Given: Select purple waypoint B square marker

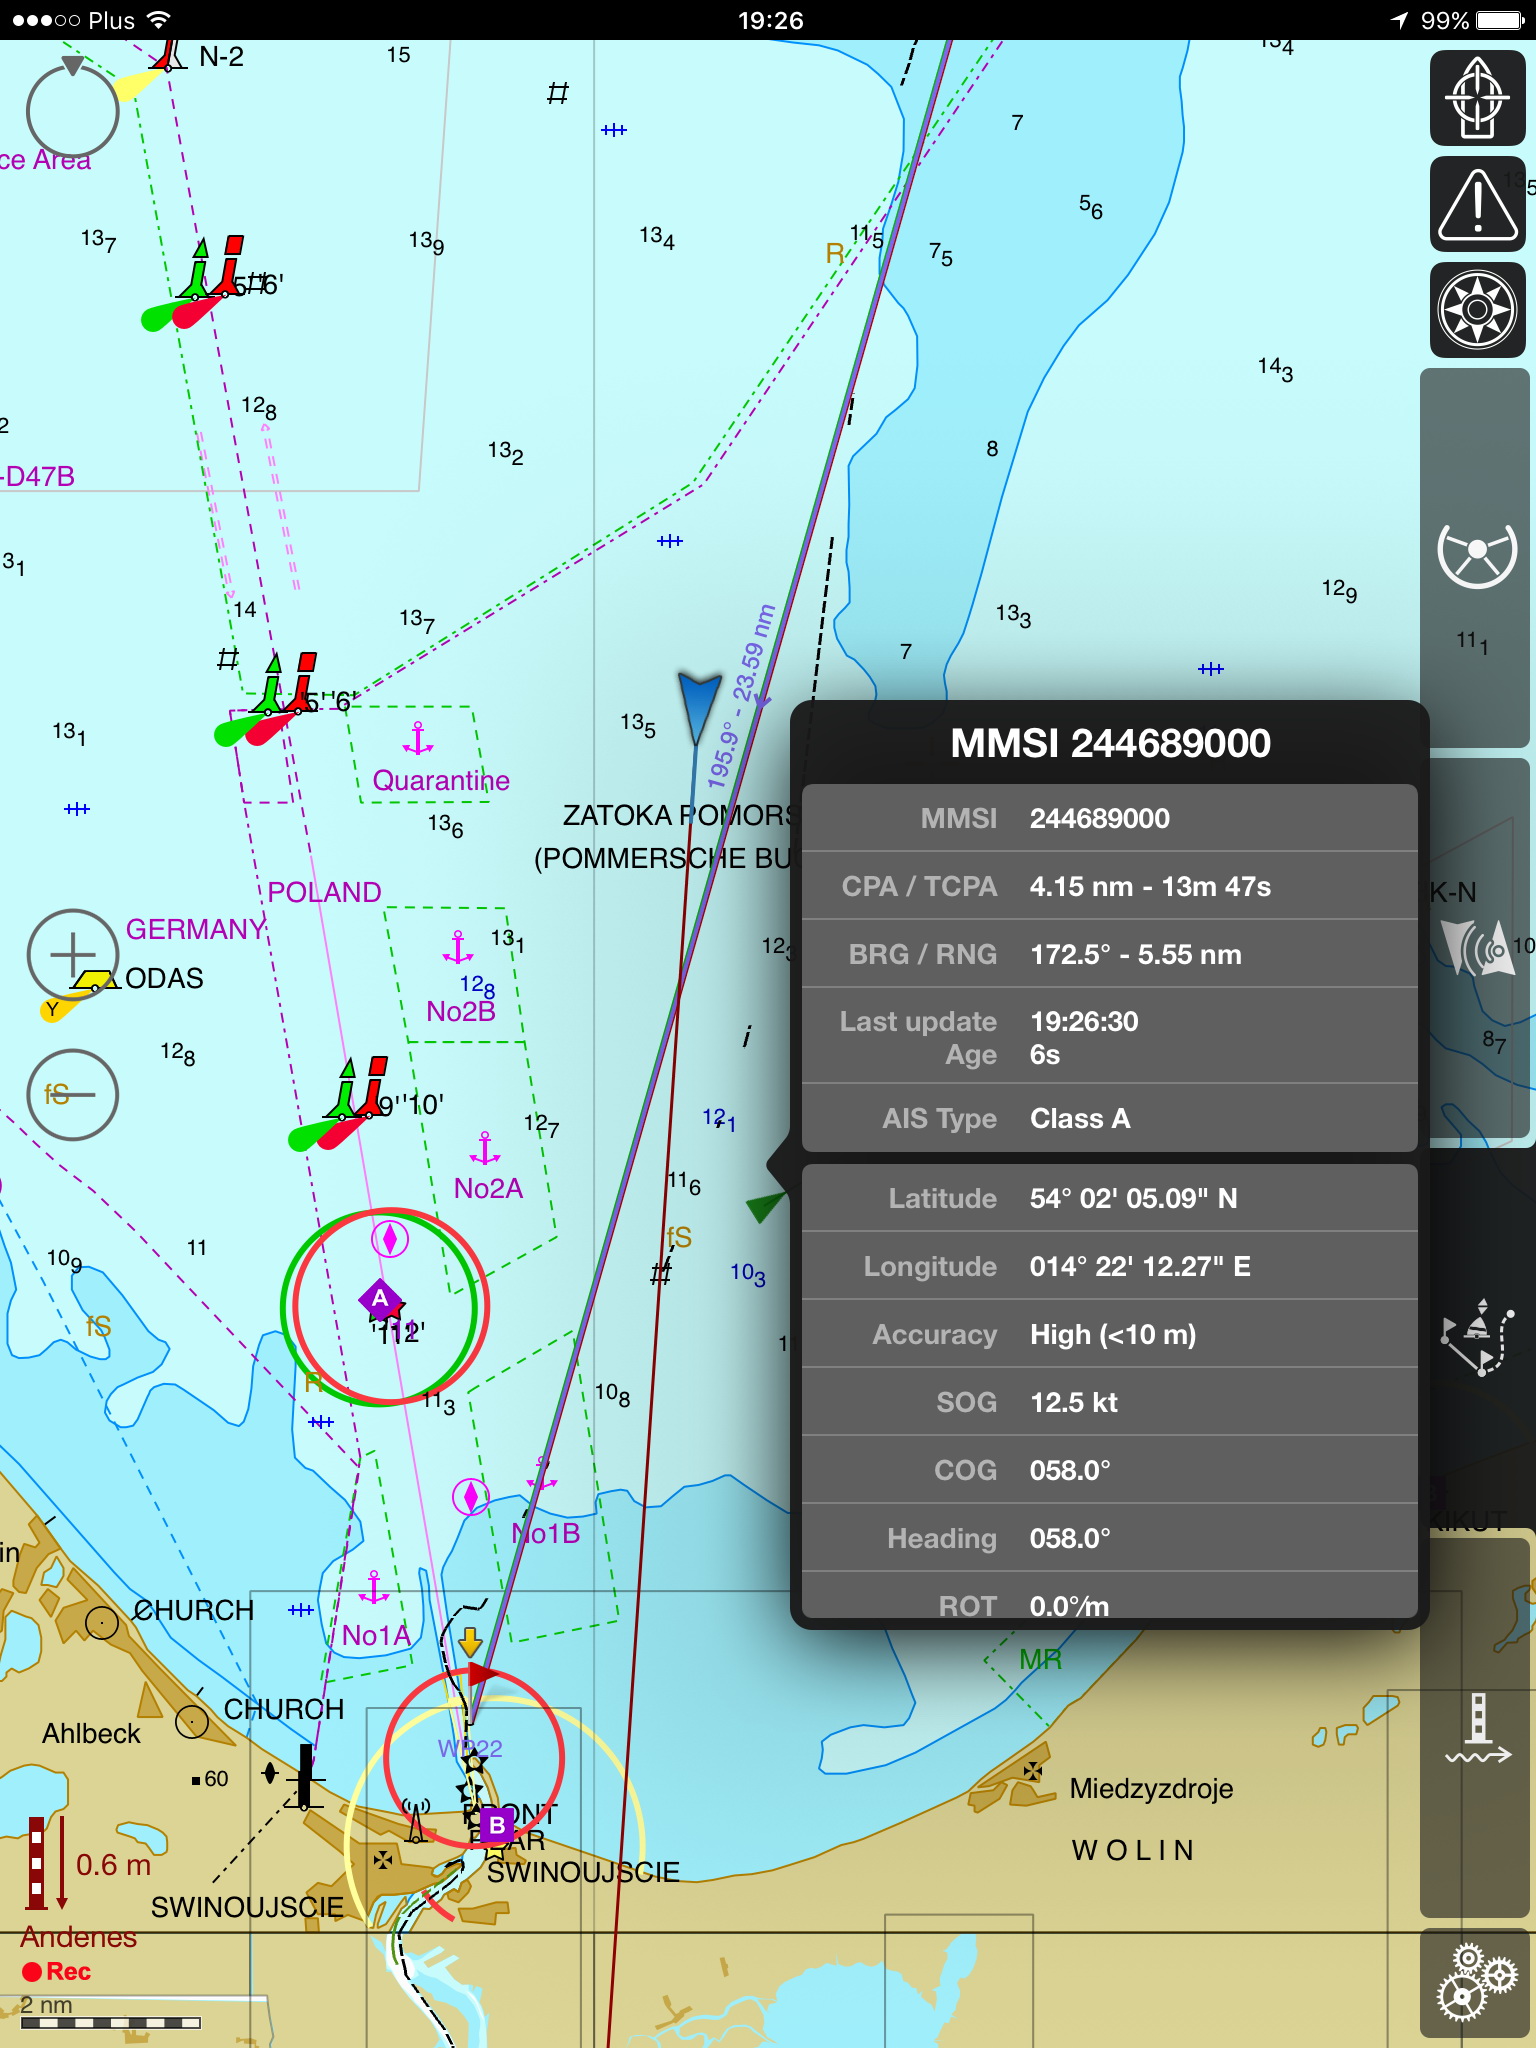Looking at the screenshot, I should coord(497,1825).
